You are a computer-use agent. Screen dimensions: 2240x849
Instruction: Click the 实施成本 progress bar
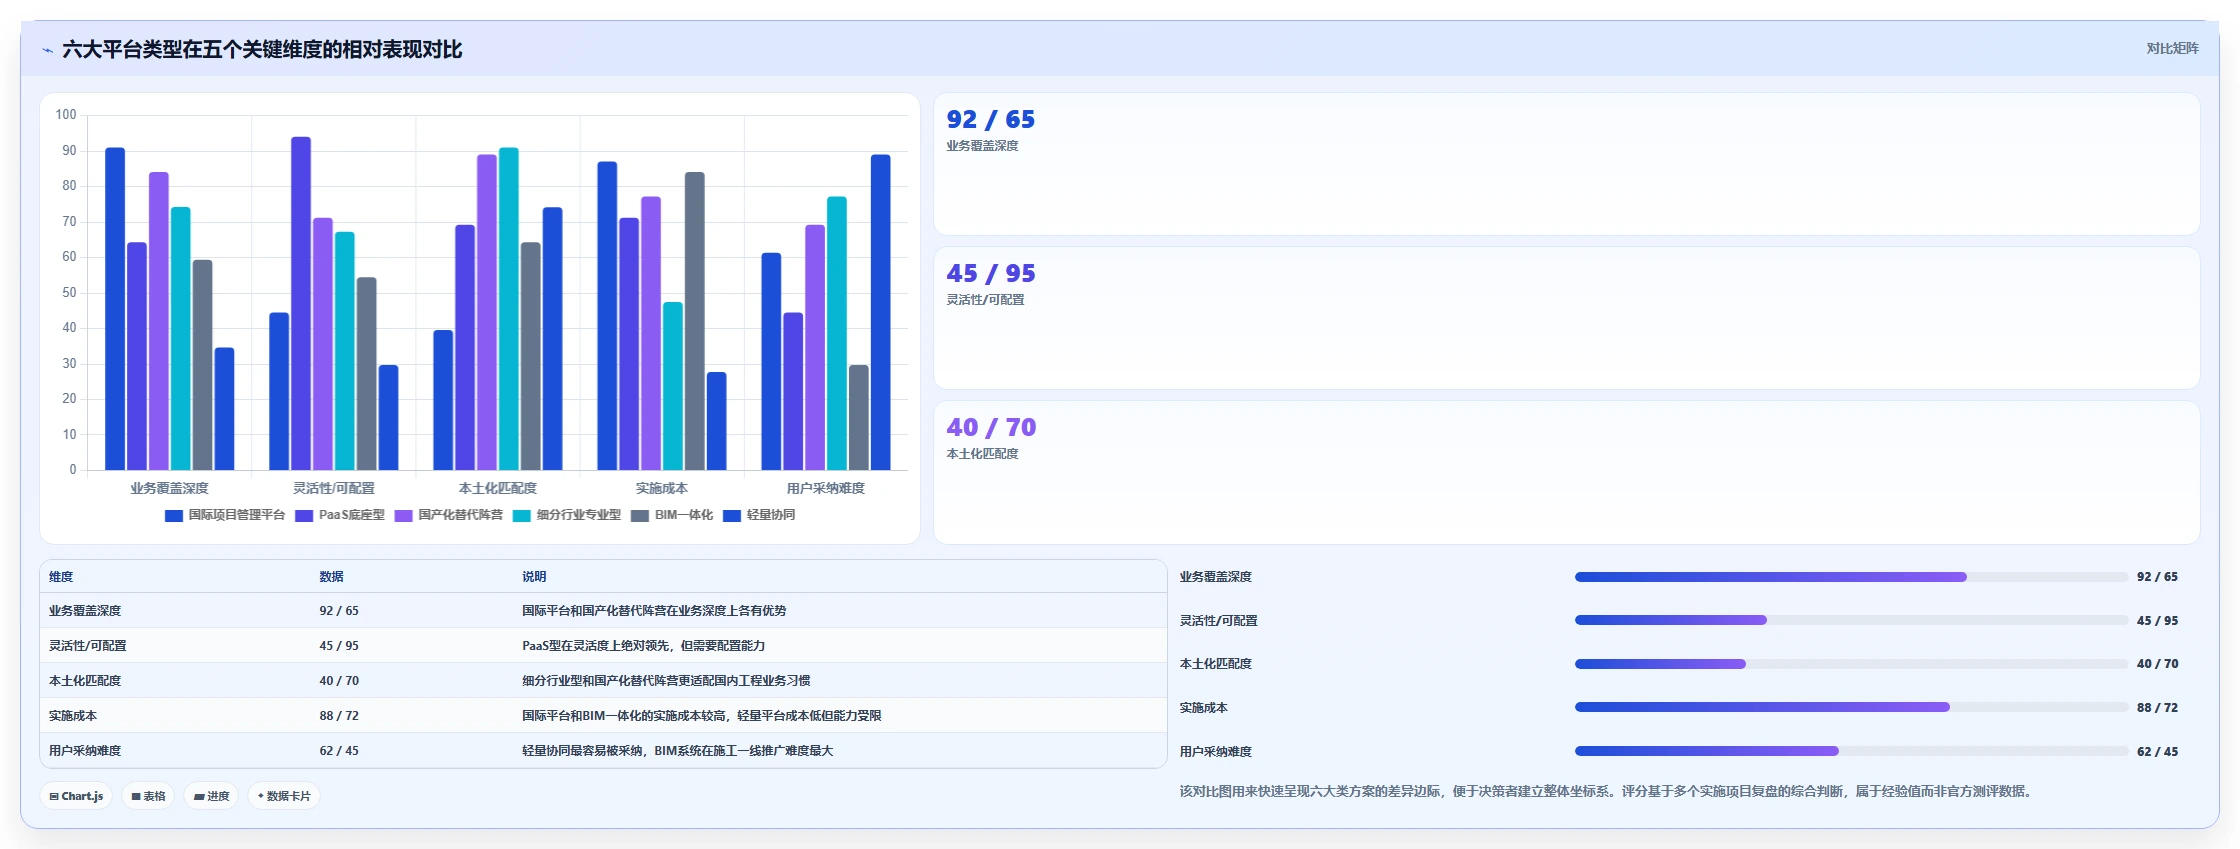1851,707
